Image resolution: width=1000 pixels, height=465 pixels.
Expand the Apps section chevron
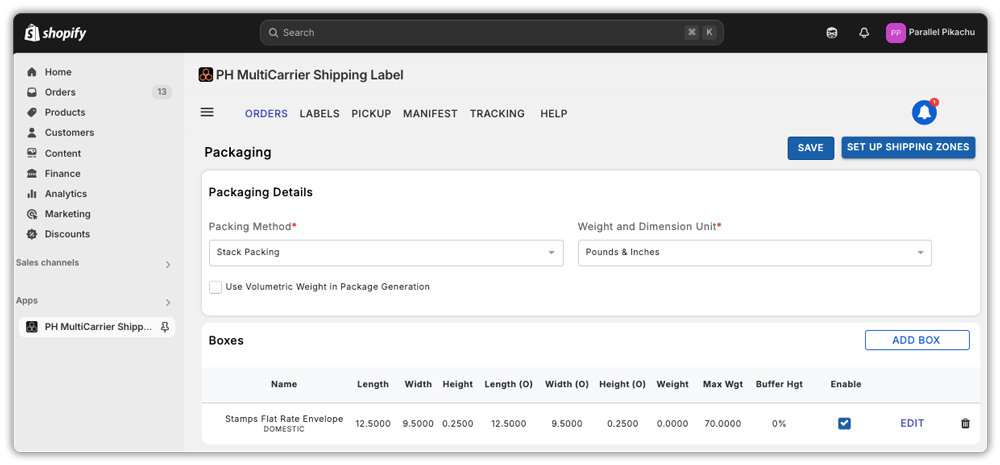coord(168,302)
